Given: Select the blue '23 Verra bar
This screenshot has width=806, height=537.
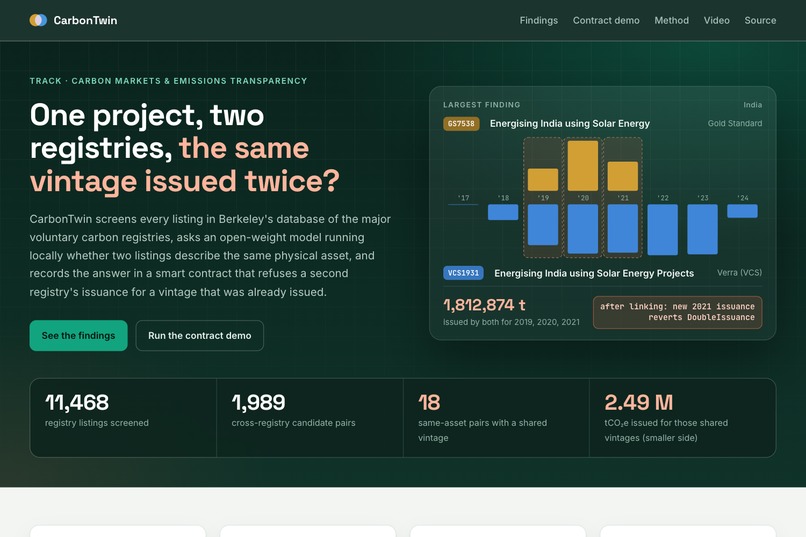Looking at the screenshot, I should (x=702, y=229).
